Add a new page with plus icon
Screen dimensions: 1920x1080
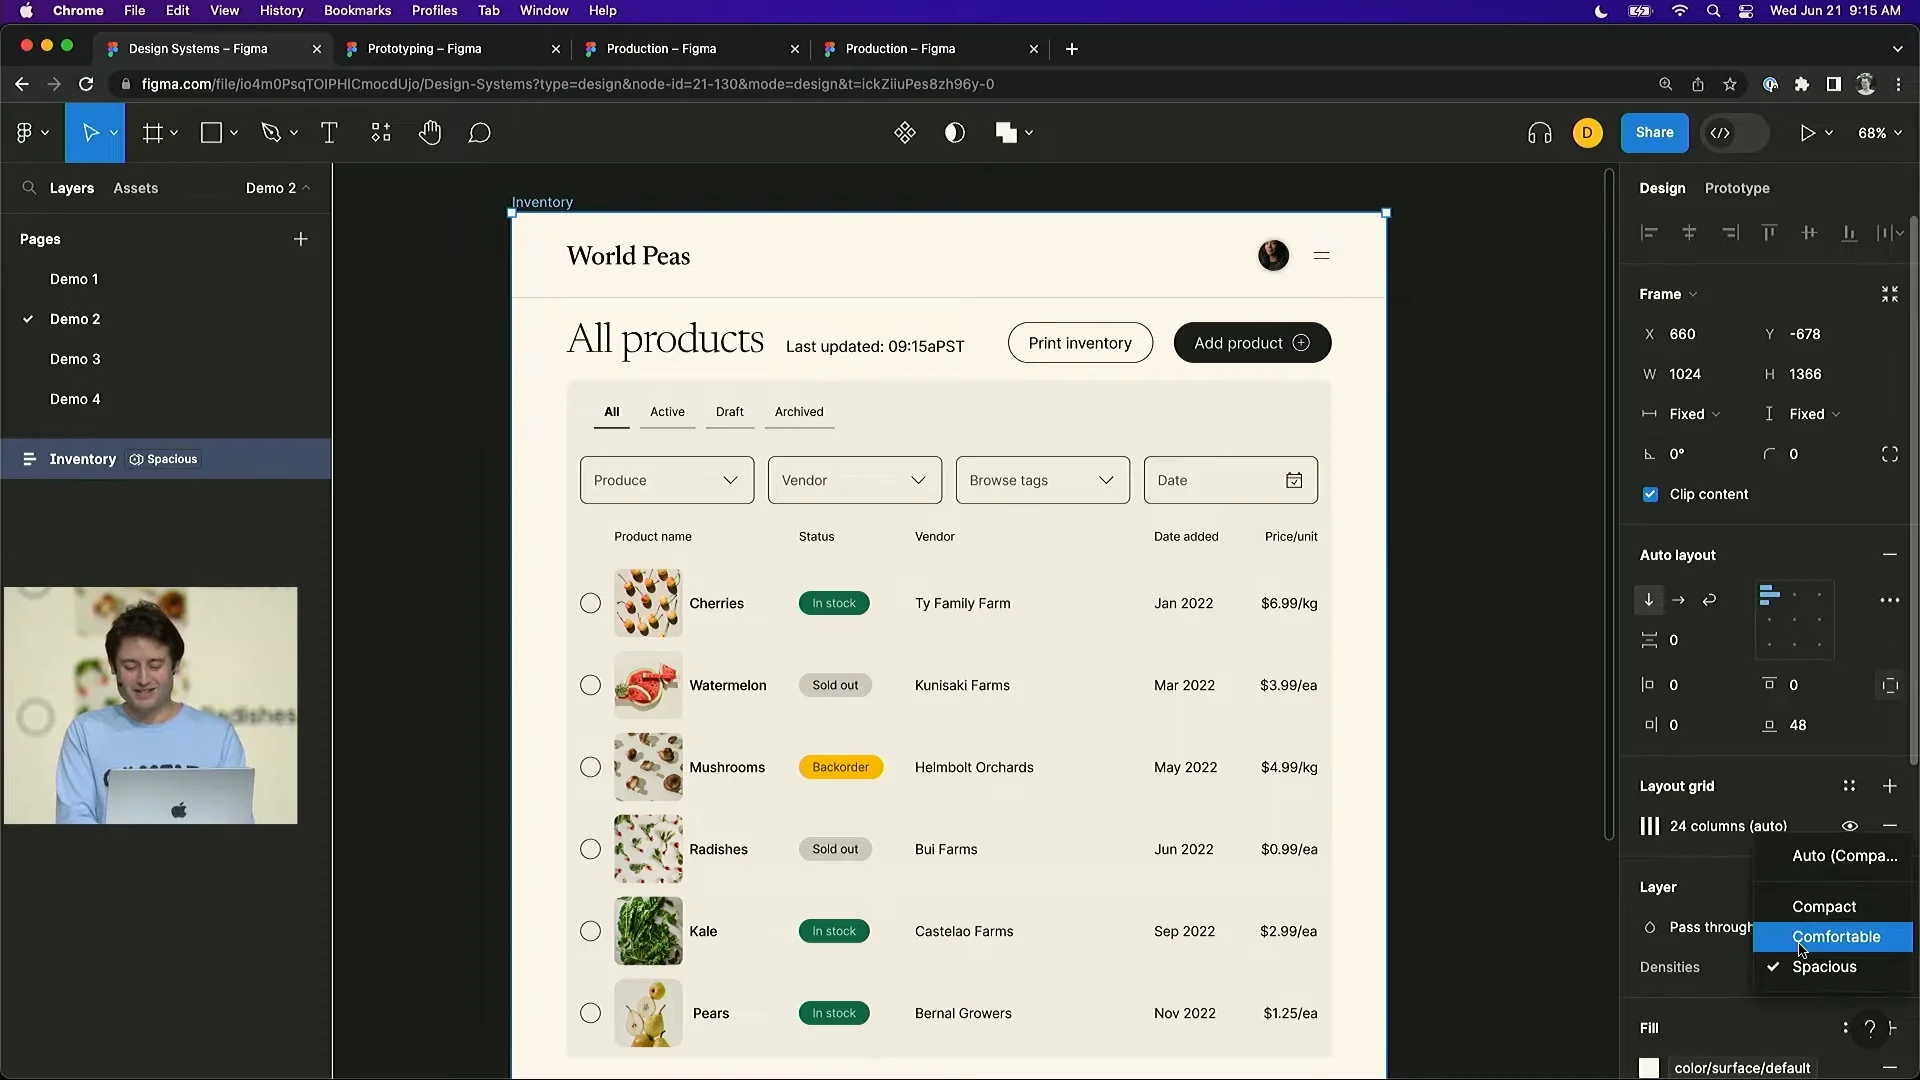[301, 239]
